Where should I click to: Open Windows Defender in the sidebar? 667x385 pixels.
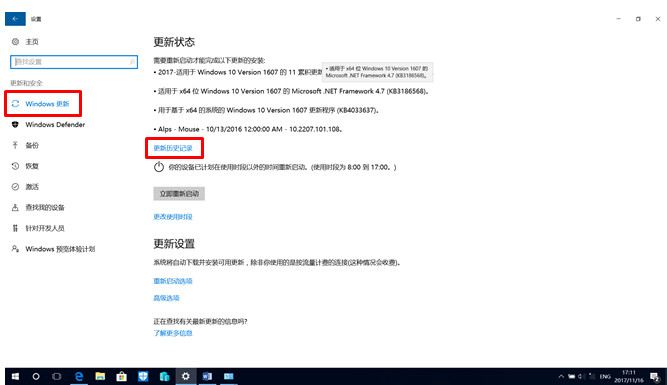coord(48,125)
